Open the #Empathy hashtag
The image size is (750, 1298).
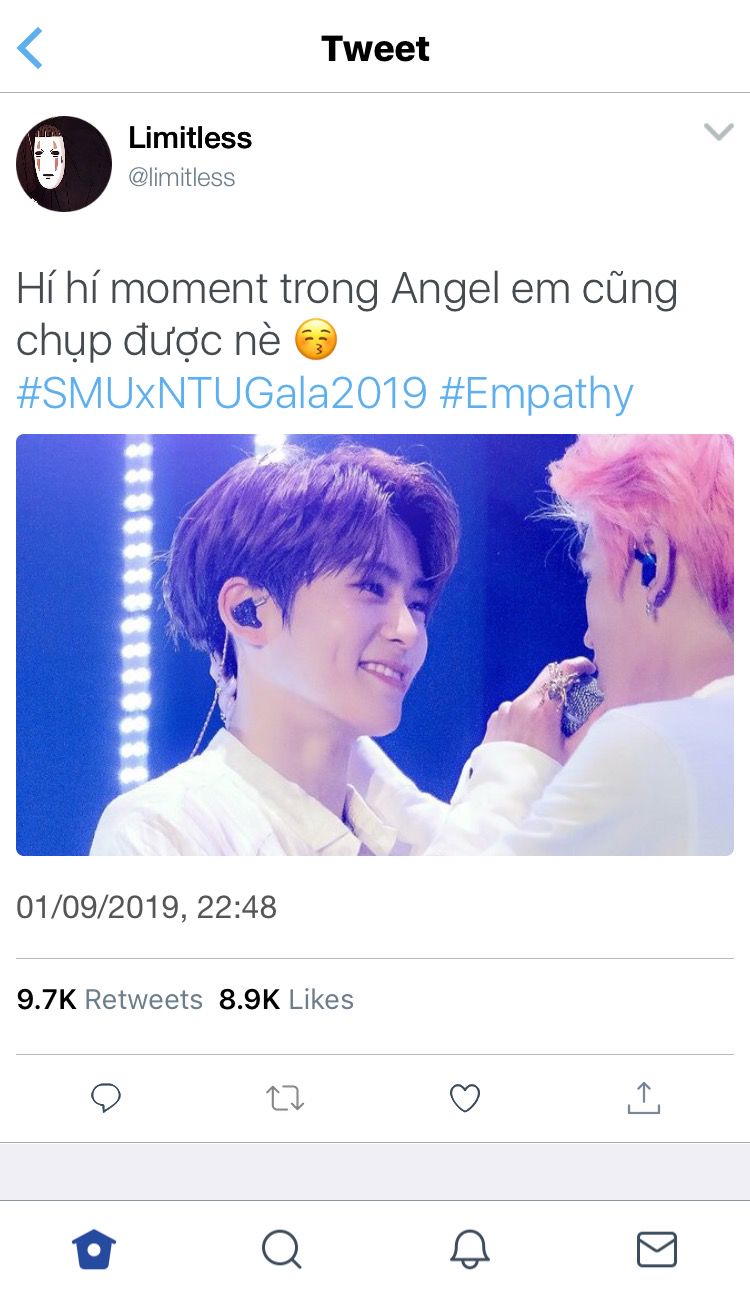coord(537,394)
